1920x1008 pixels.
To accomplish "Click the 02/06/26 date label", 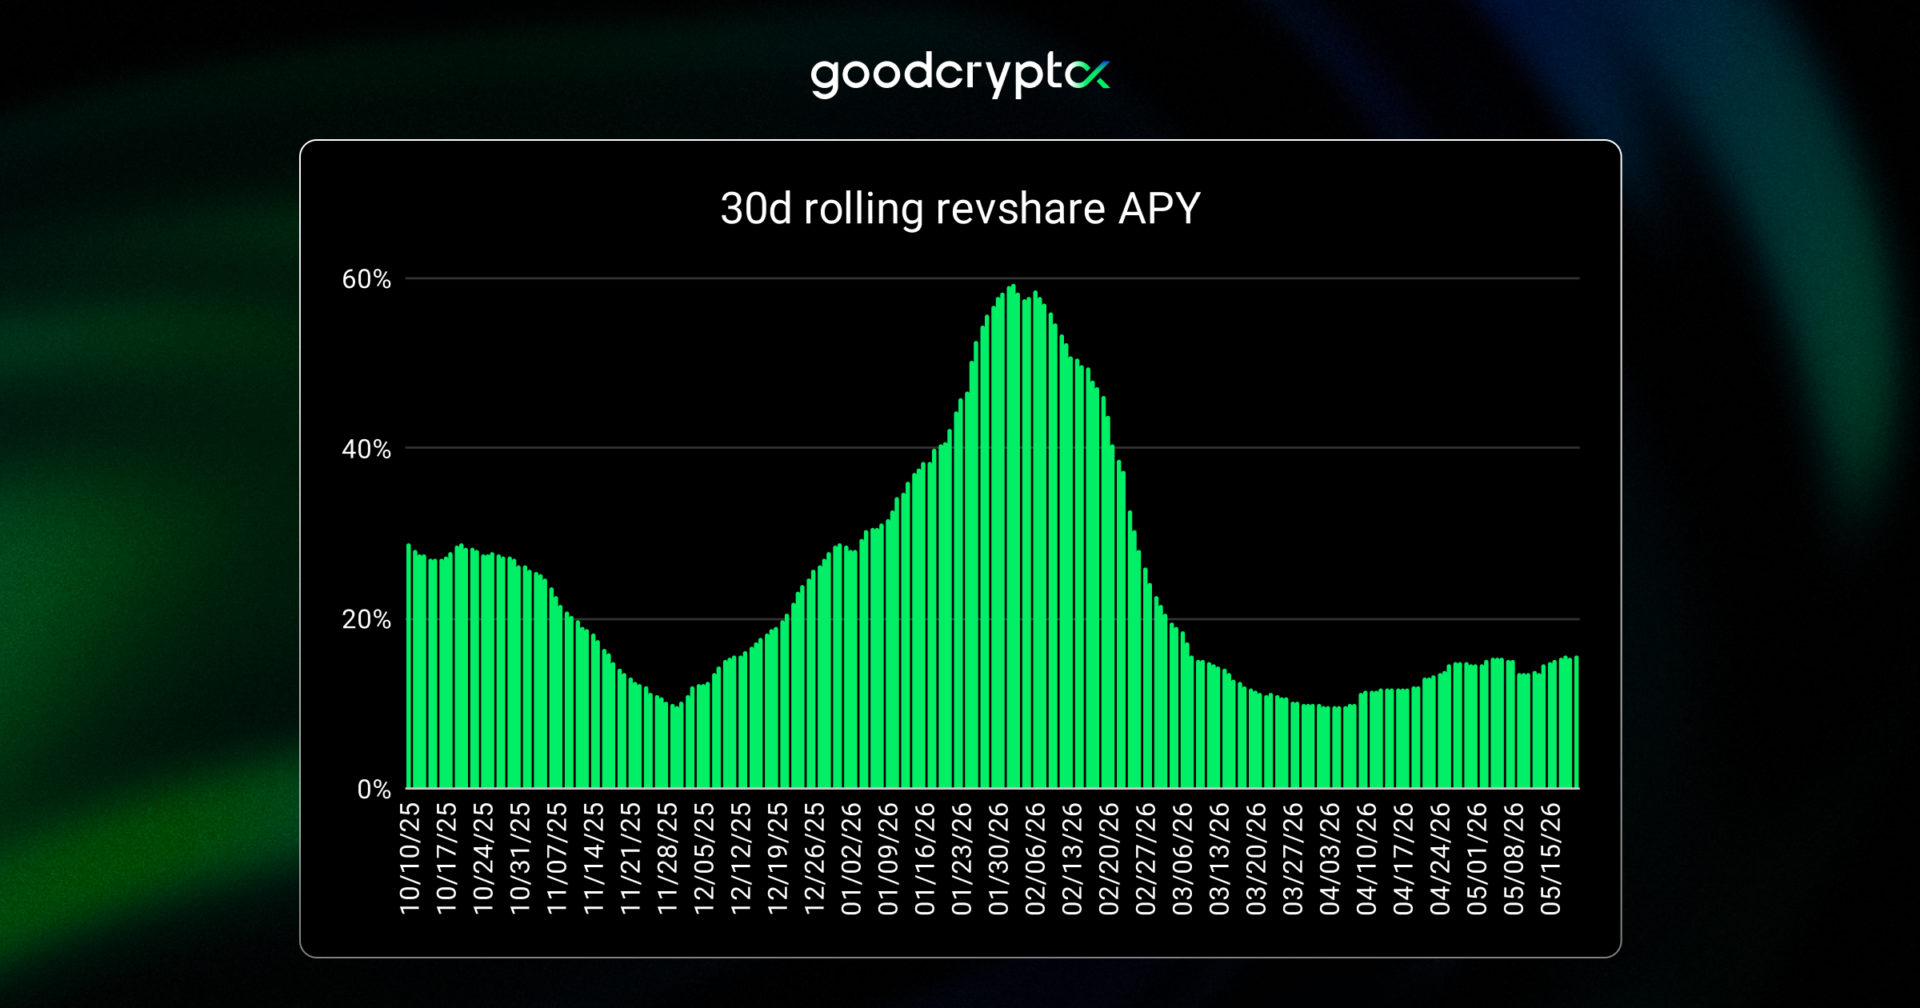I will pyautogui.click(x=1036, y=858).
